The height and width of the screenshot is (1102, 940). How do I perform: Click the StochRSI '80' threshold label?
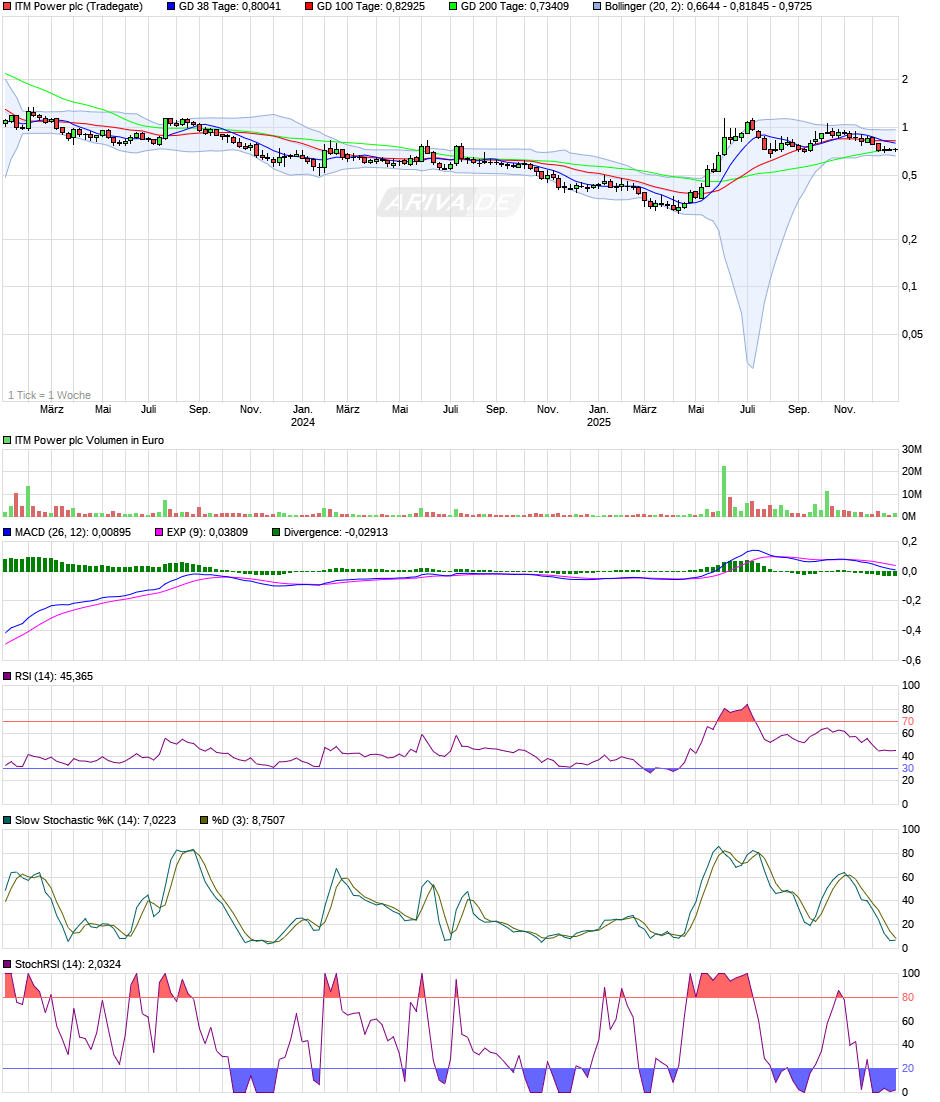tap(908, 997)
